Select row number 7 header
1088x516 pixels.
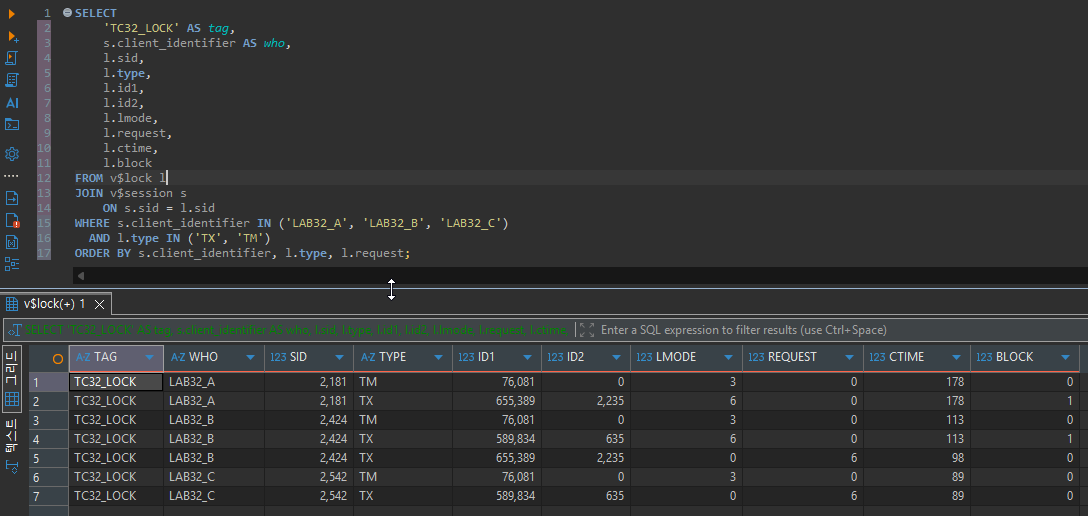(x=49, y=496)
